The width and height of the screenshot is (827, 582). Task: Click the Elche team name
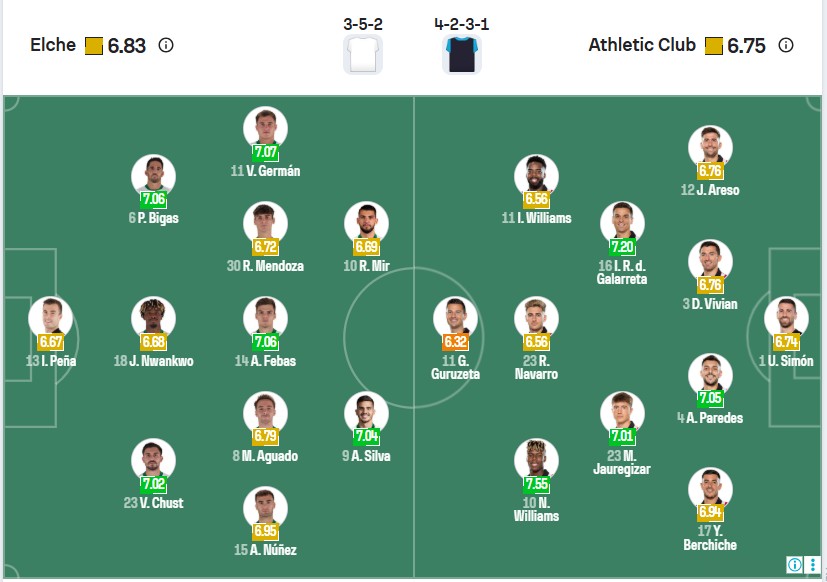click(x=53, y=45)
